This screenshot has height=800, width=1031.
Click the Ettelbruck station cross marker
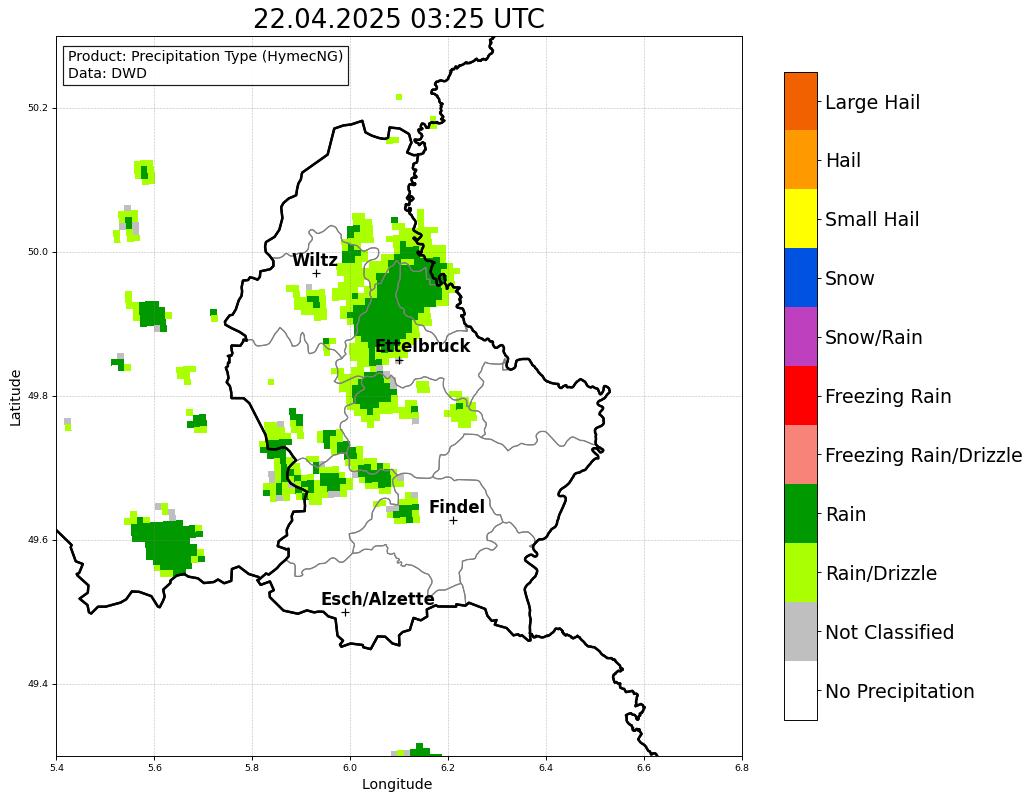[399, 360]
